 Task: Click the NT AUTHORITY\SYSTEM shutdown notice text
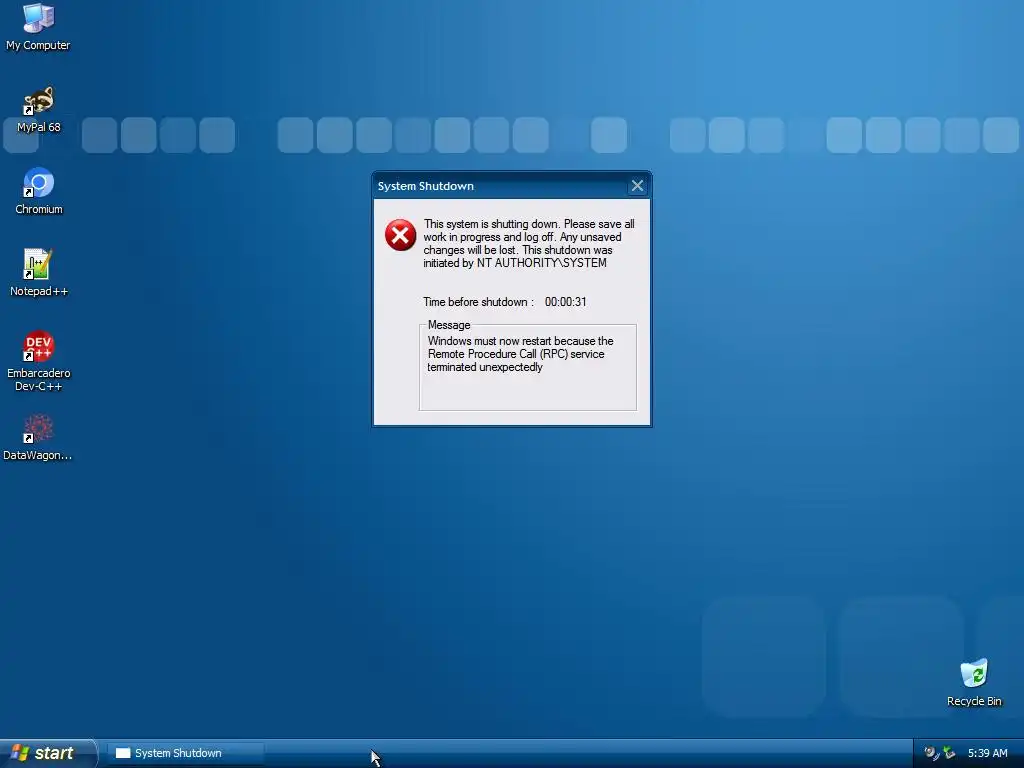point(529,244)
